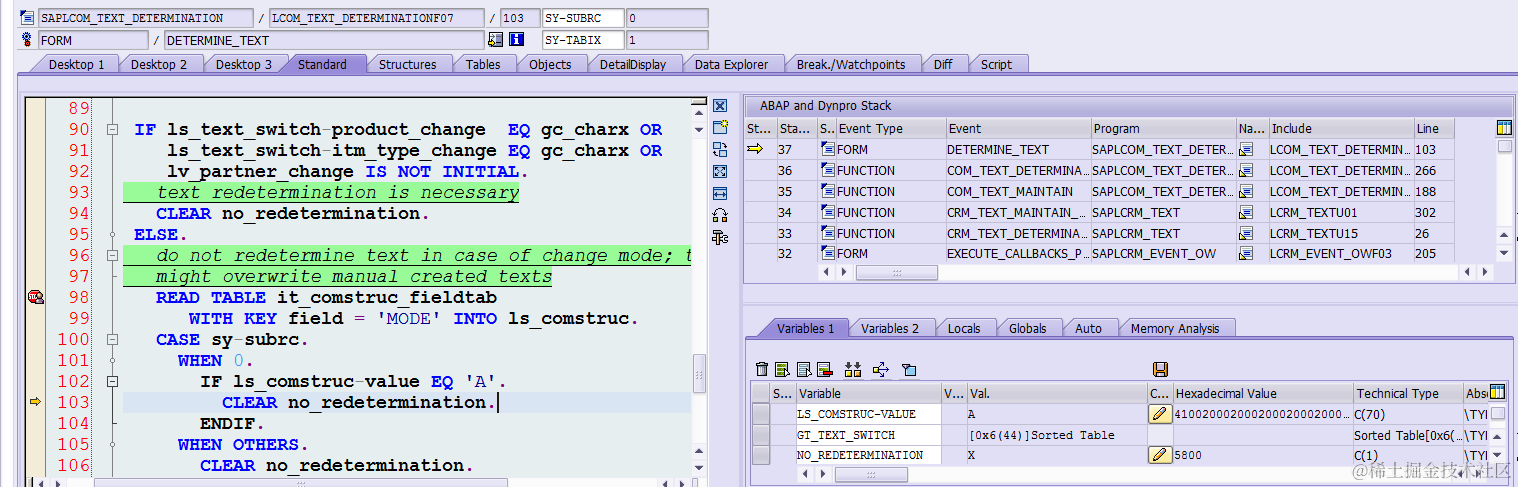
Task: Open the Break./Watchpoints tab
Action: (x=850, y=64)
